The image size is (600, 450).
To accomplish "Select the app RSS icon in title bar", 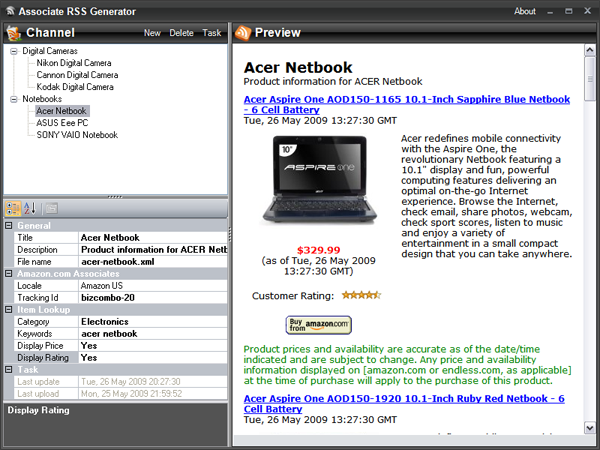I will tap(10, 11).
